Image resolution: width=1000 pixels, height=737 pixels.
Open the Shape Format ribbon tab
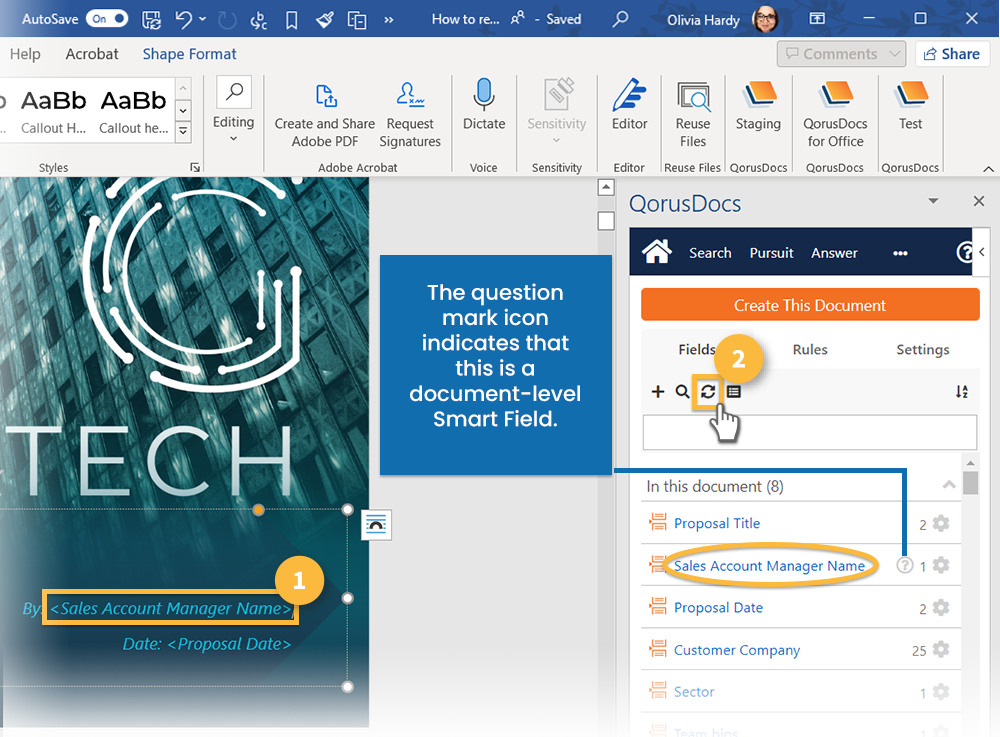point(189,53)
